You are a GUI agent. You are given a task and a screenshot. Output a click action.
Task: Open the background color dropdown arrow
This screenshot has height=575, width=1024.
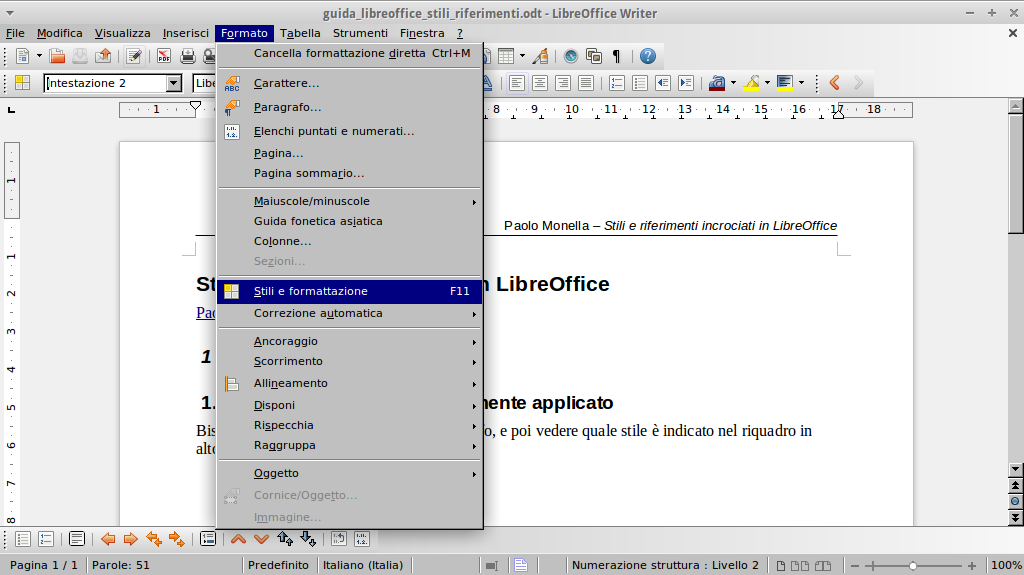tap(801, 83)
